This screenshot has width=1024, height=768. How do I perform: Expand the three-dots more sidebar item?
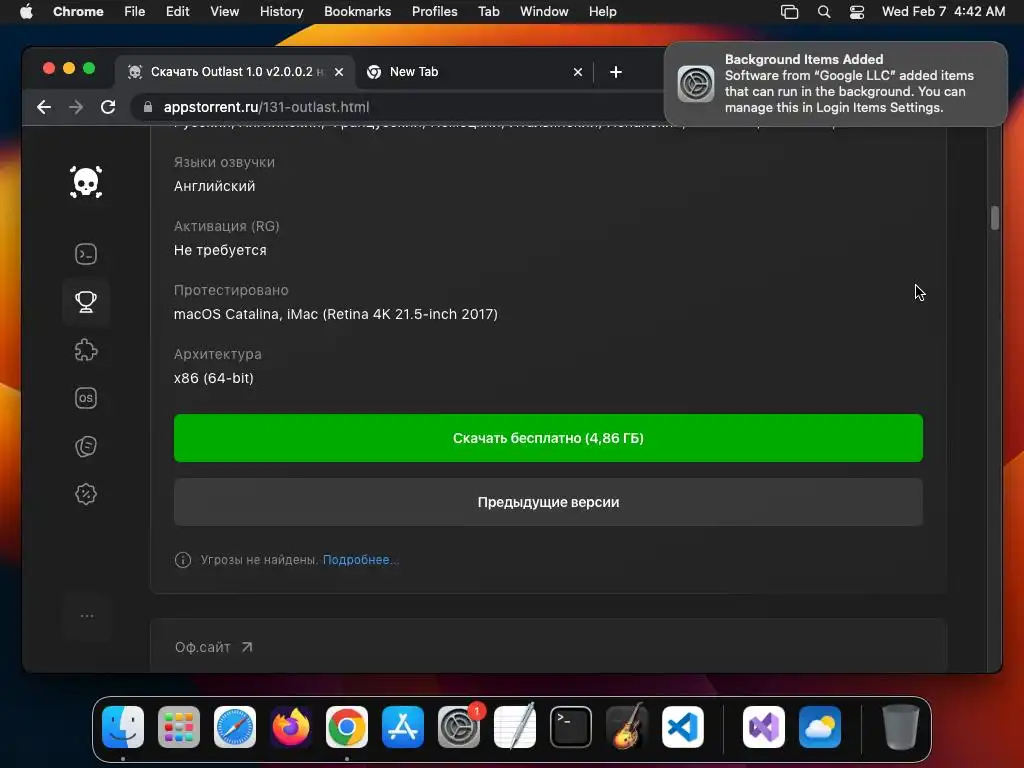[x=86, y=616]
